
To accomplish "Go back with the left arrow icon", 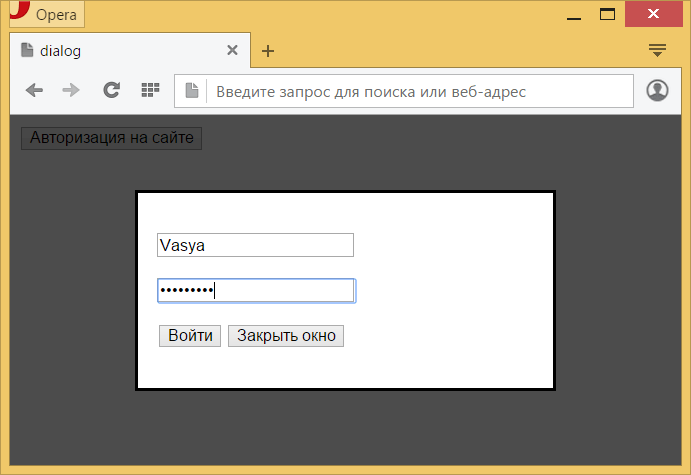I will [x=34, y=91].
